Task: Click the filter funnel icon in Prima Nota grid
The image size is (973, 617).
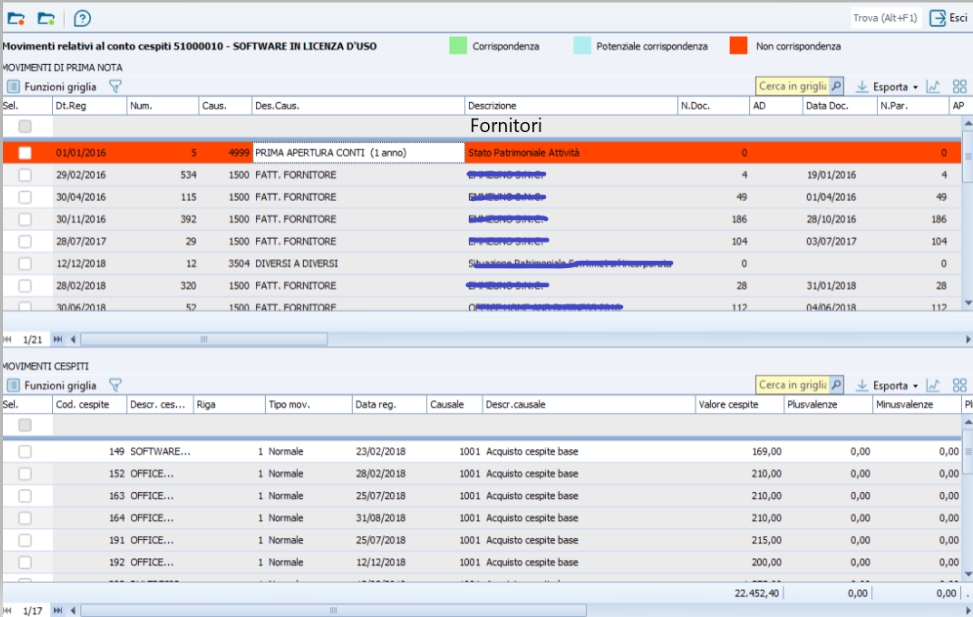Action: click(x=115, y=87)
